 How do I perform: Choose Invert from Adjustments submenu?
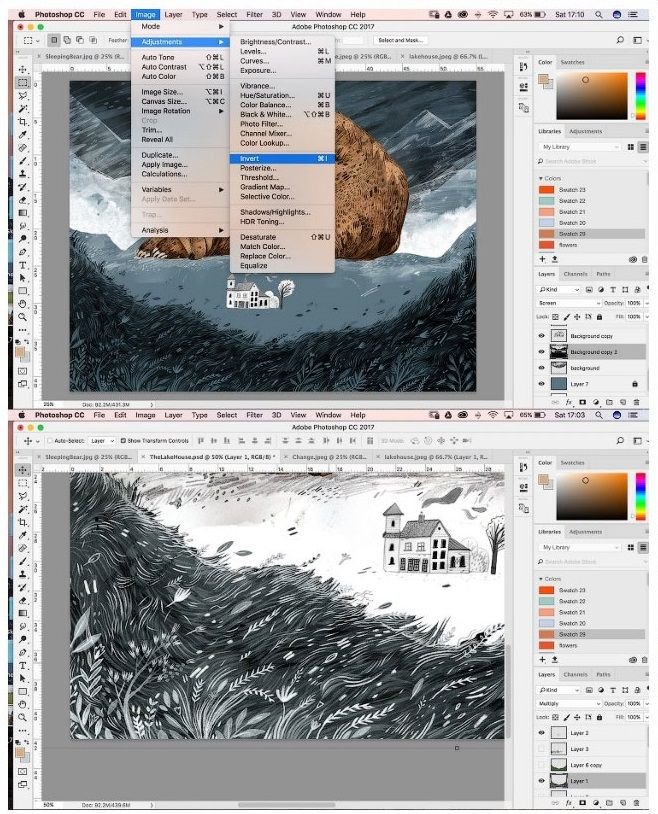tap(282, 158)
